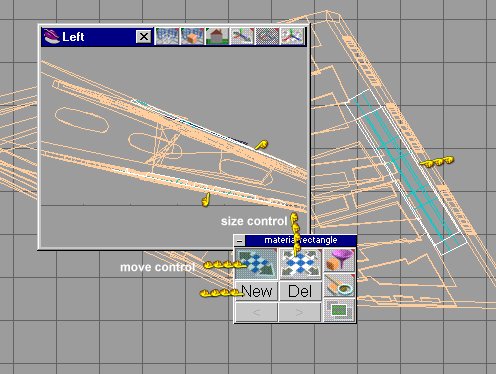Delete material rectangle with Del button

click(300, 291)
